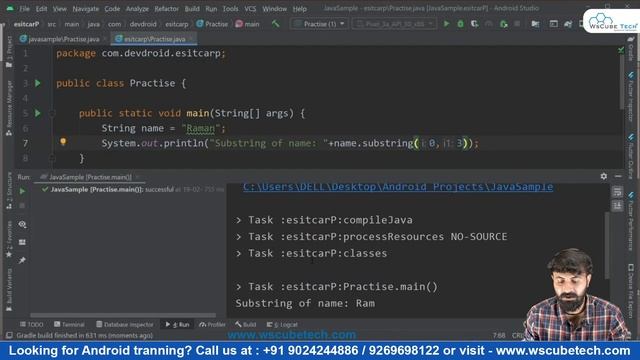Screen dimensions: 640x360
Task: Open the TODO tool window
Action: pyautogui.click(x=31, y=324)
